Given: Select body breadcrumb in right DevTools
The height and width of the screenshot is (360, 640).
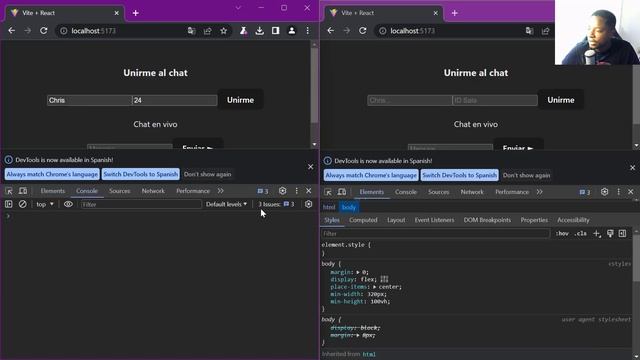Looking at the screenshot, I should click(x=349, y=207).
